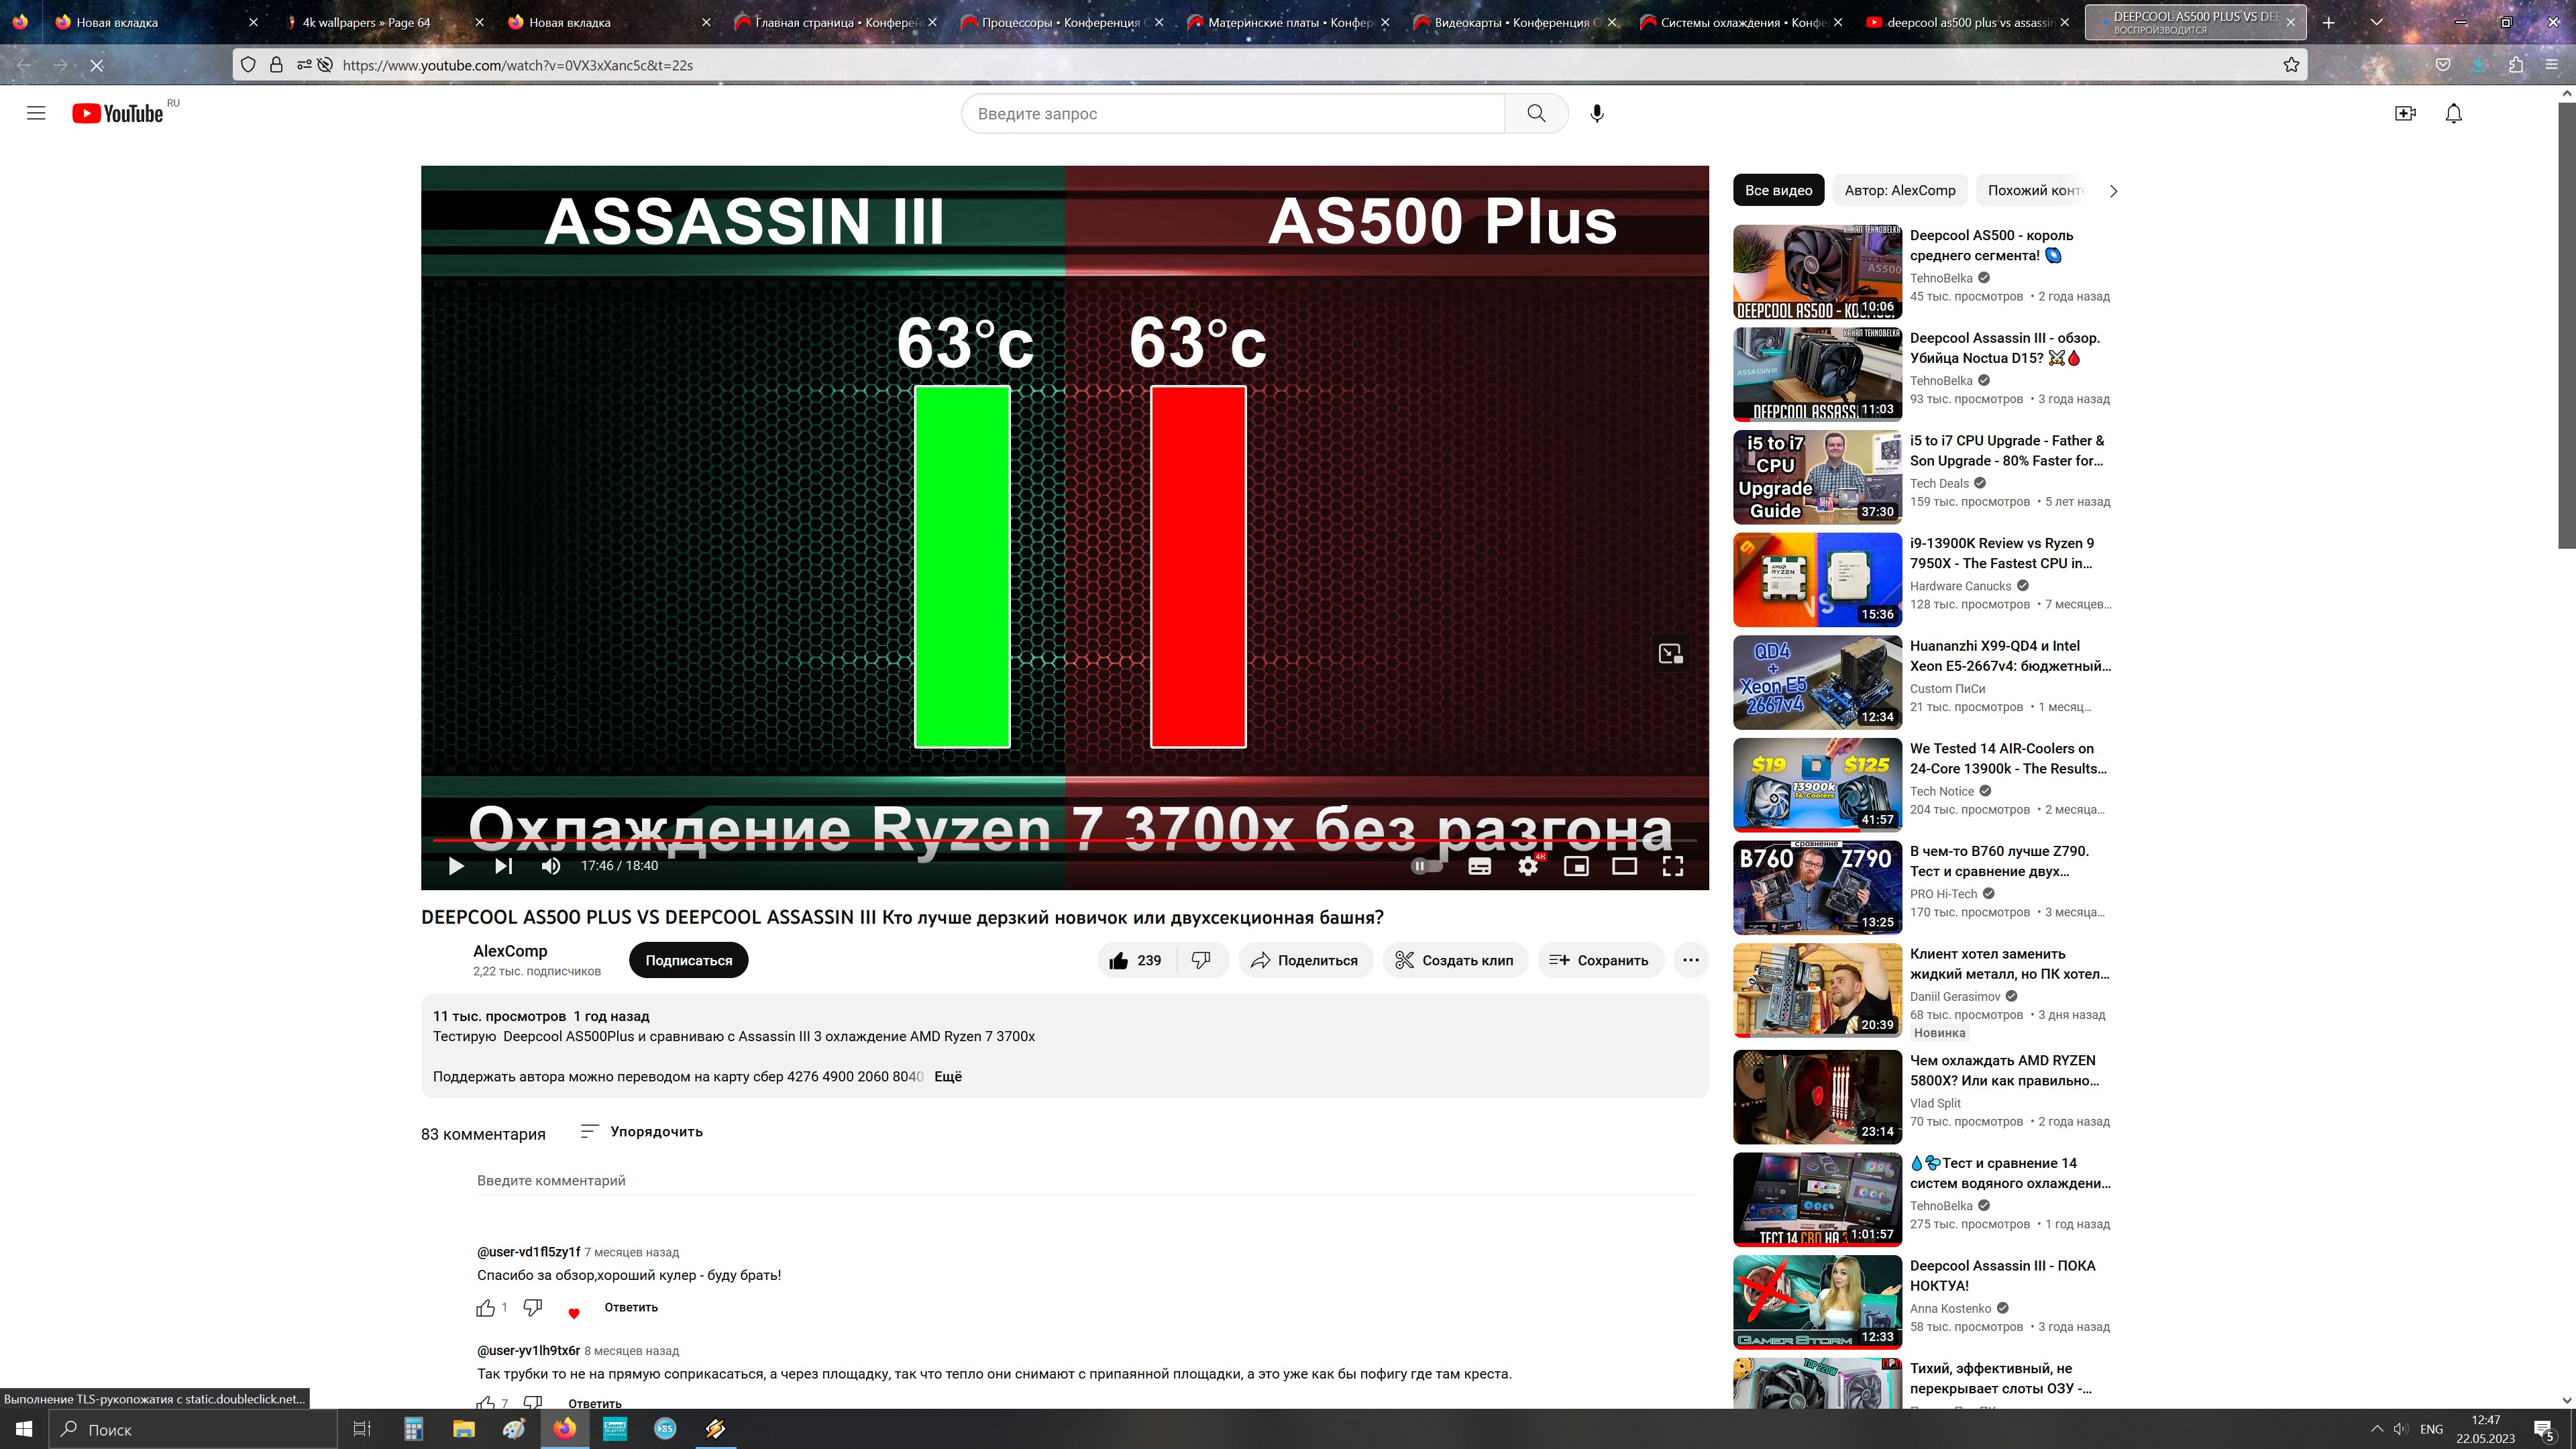Open video settings gear icon
The image size is (2576, 1449).
tap(1527, 866)
